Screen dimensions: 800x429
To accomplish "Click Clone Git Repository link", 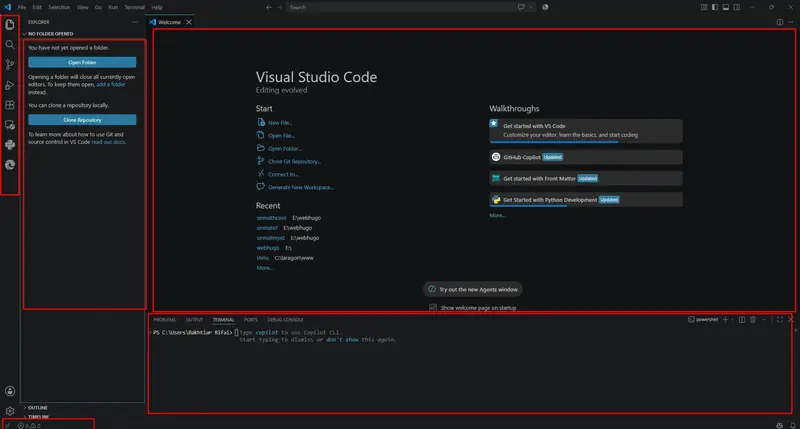I will (294, 161).
